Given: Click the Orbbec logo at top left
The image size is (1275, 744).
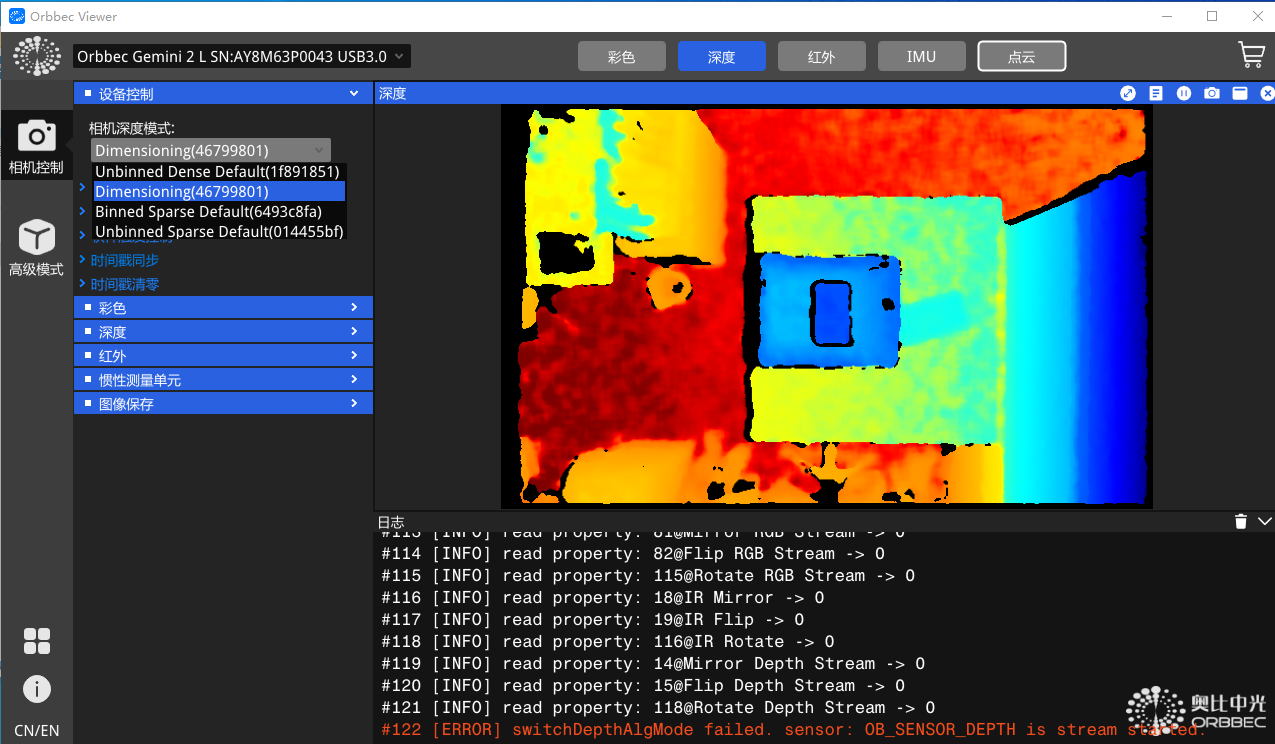Looking at the screenshot, I should [37, 57].
